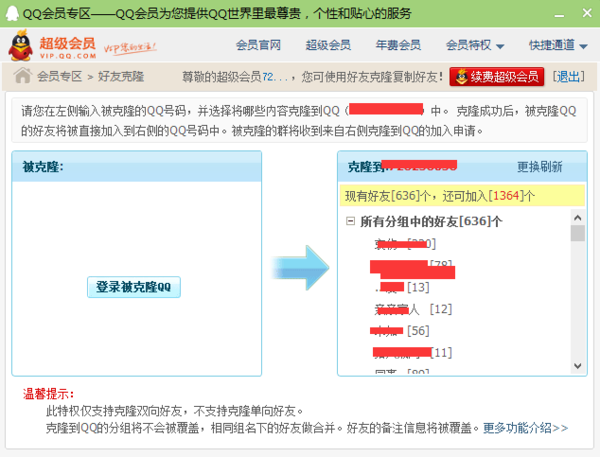Open 更多功能介绍>> link

[525, 428]
